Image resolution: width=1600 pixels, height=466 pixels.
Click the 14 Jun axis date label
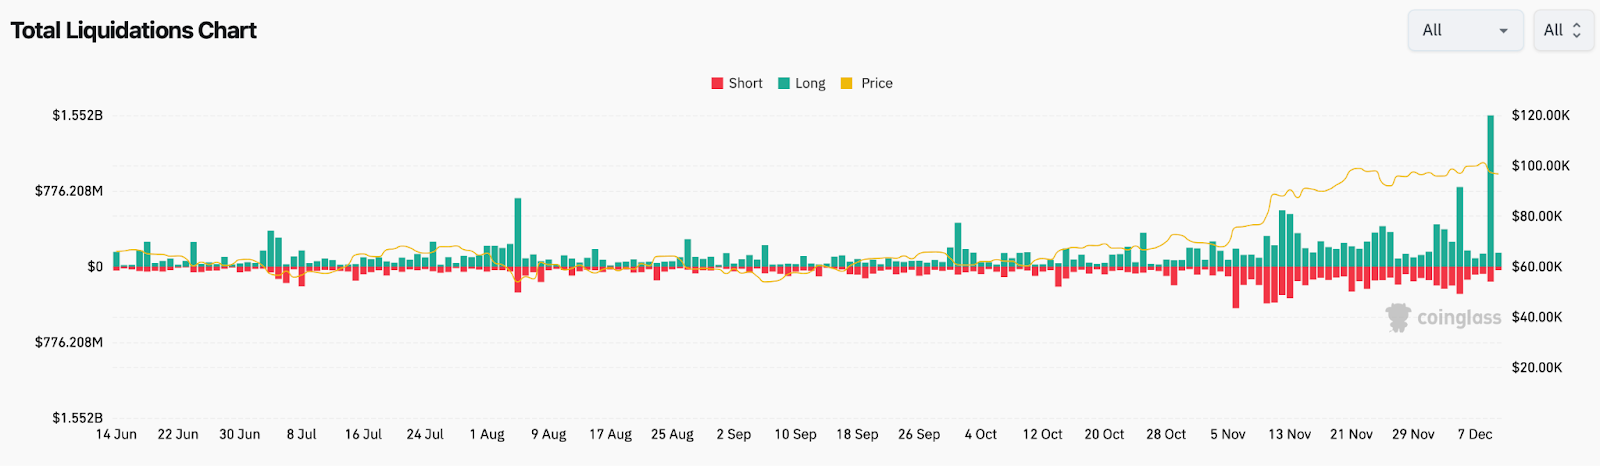[116, 434]
